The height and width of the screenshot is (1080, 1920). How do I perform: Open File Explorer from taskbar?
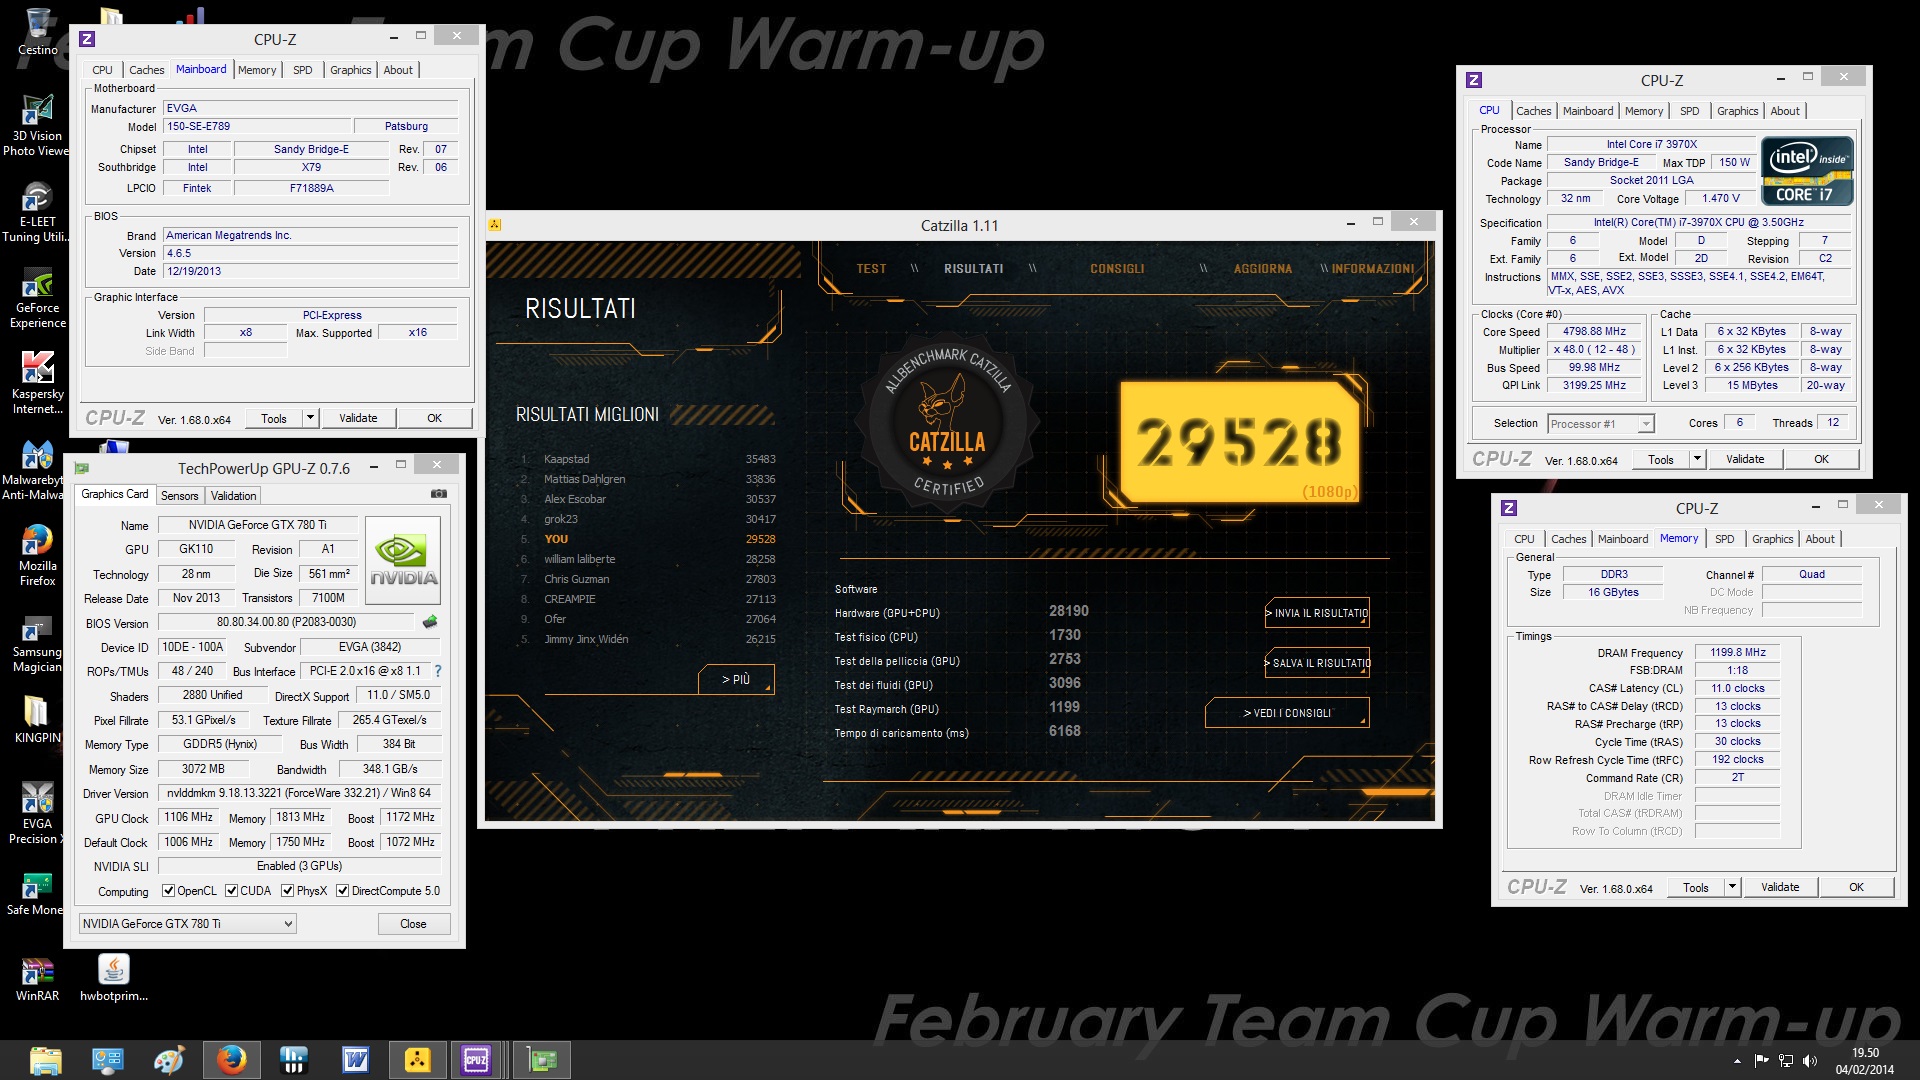click(45, 1060)
